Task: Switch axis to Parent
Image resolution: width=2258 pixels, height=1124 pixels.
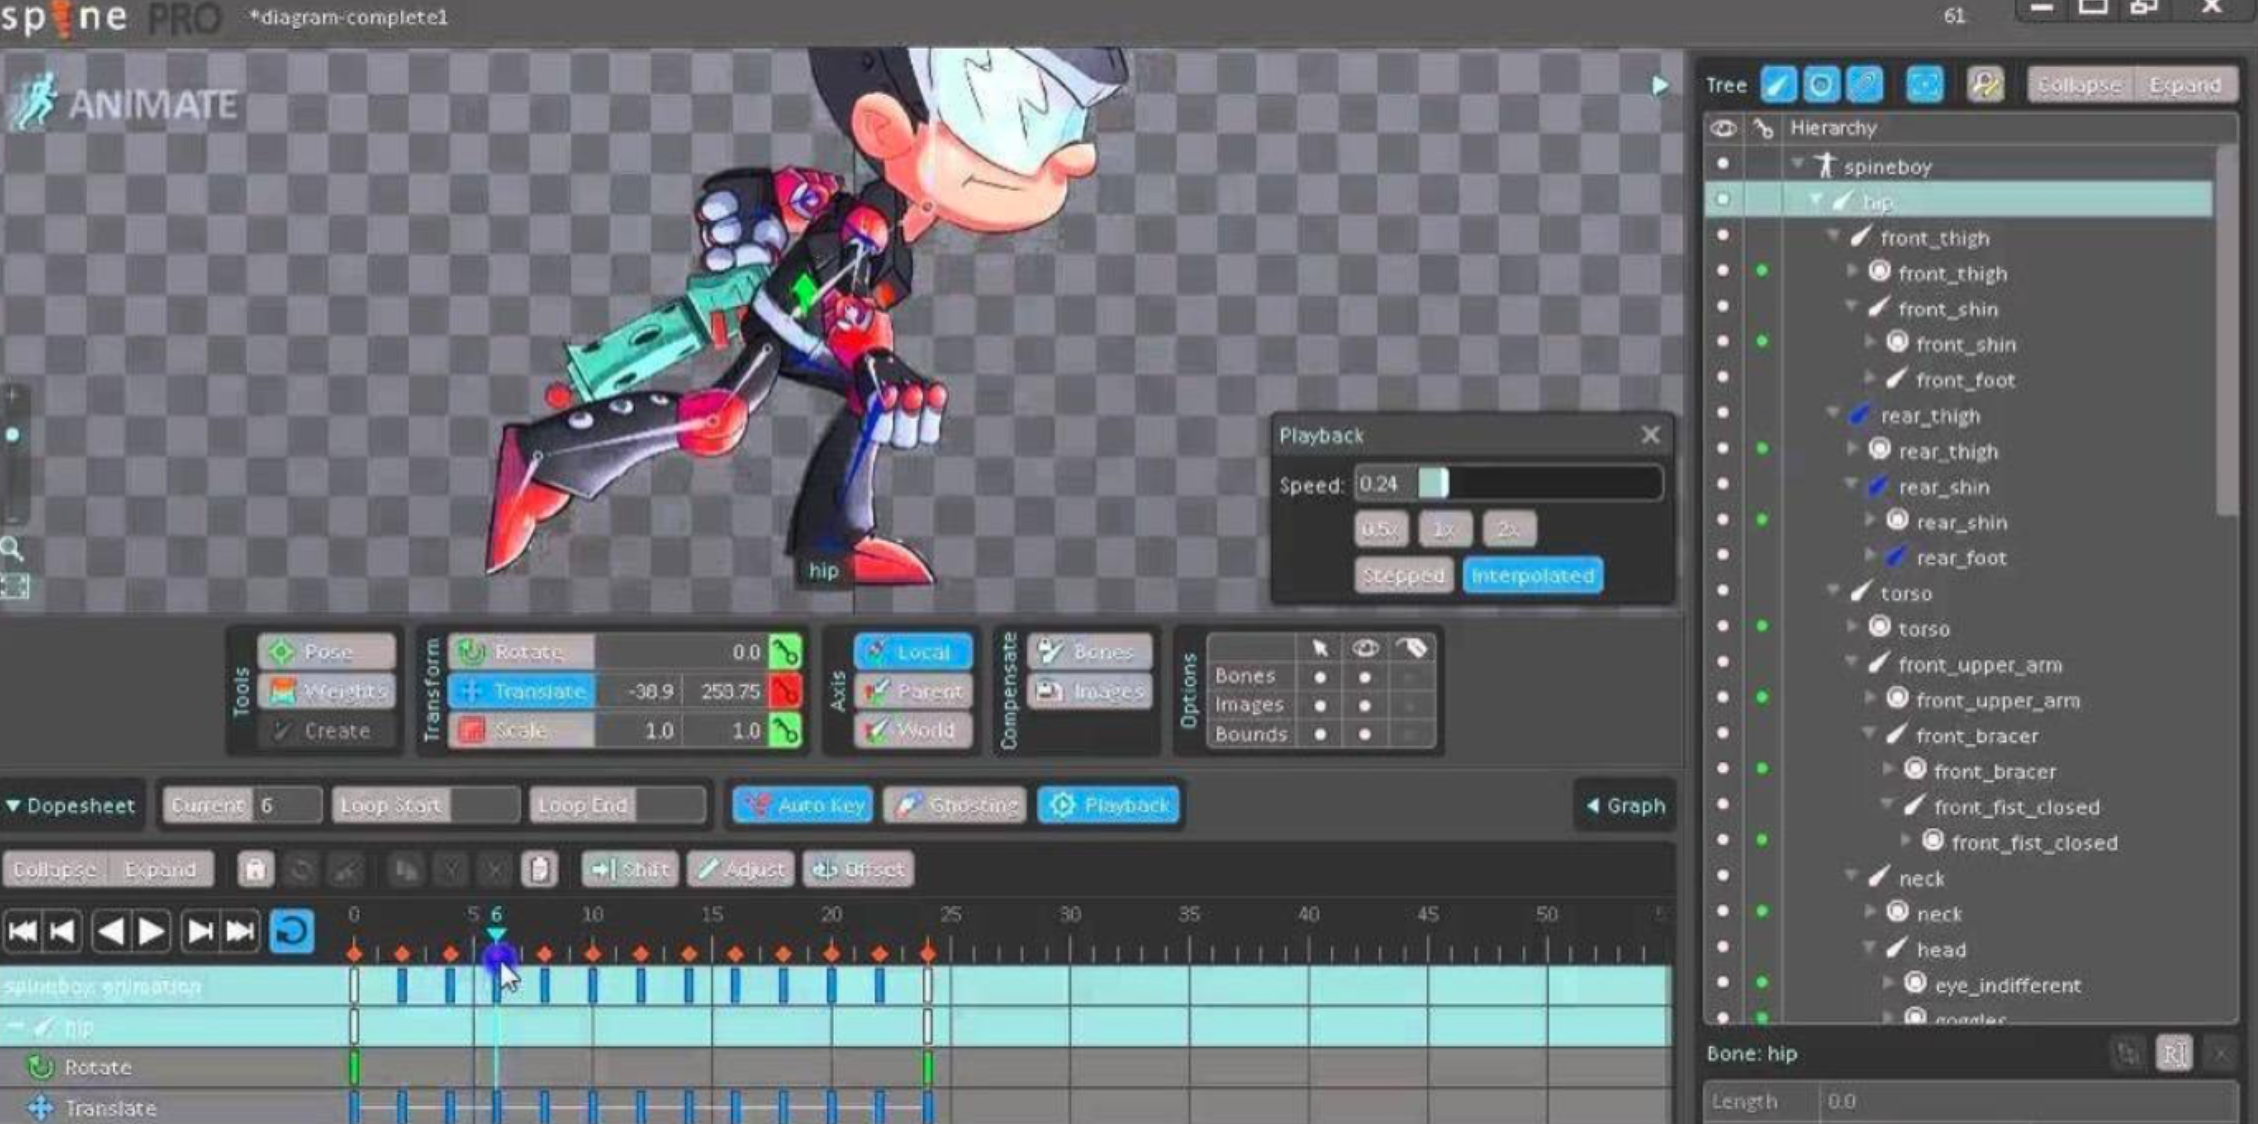Action: click(x=913, y=691)
